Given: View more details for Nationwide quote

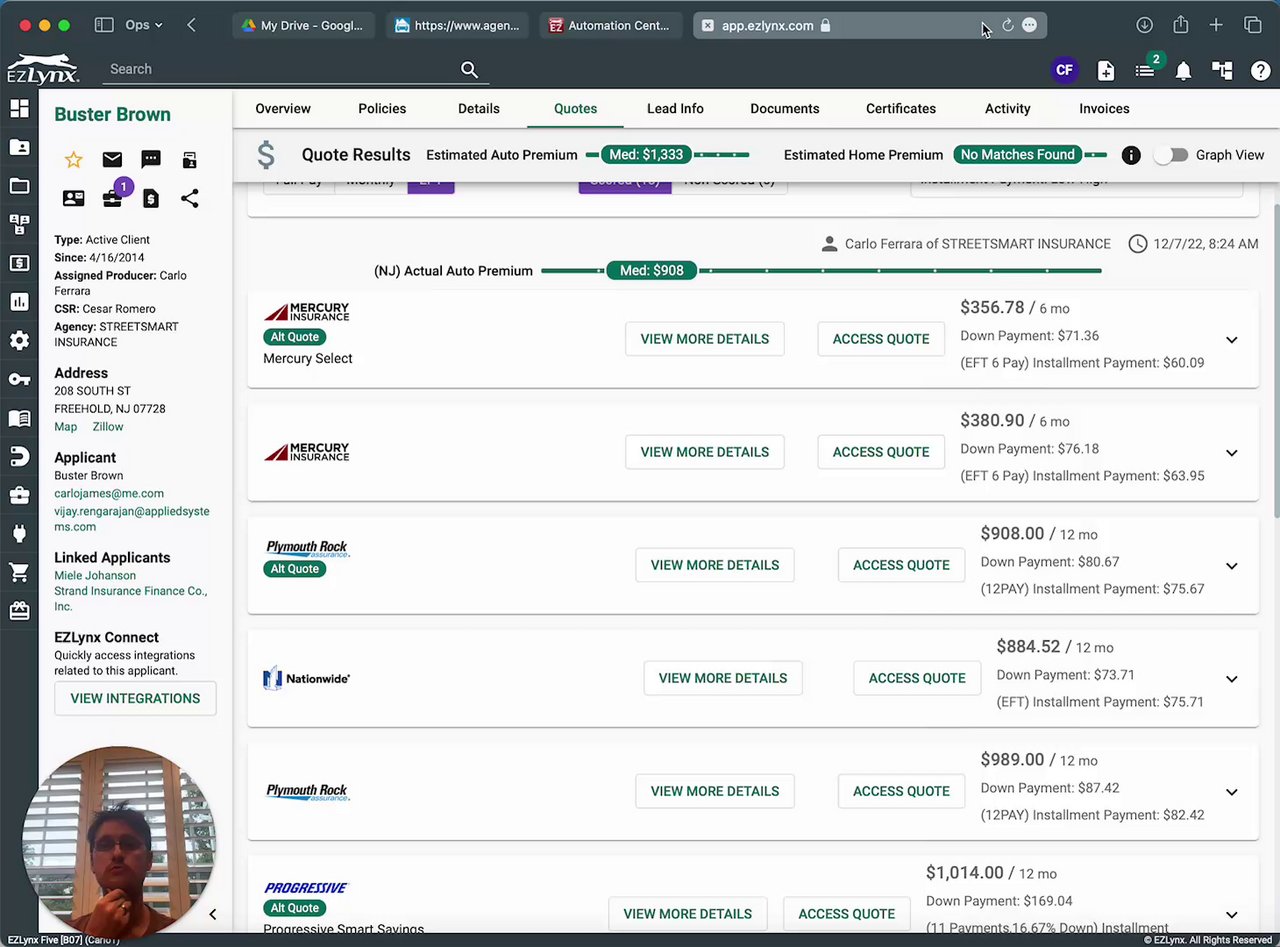Looking at the screenshot, I should pos(723,678).
